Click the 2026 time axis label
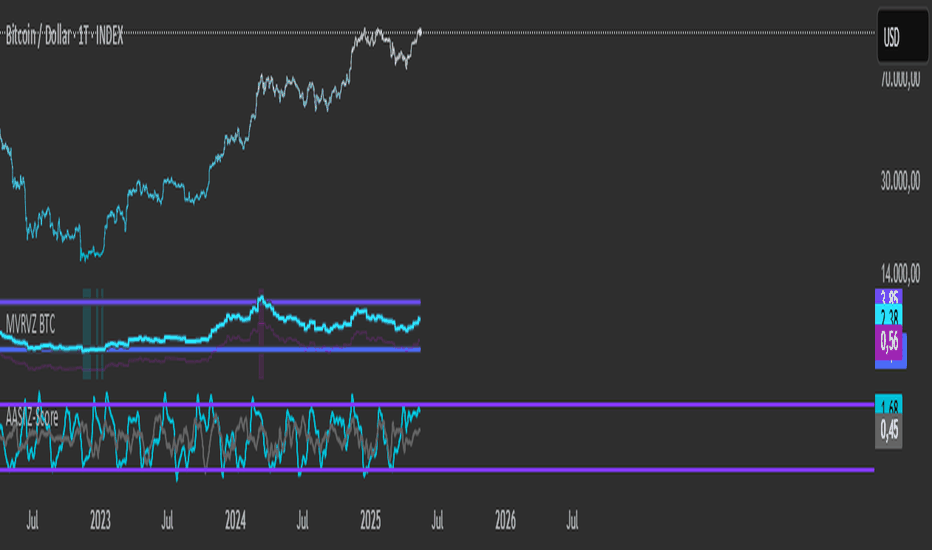The height and width of the screenshot is (550, 932). [505, 521]
